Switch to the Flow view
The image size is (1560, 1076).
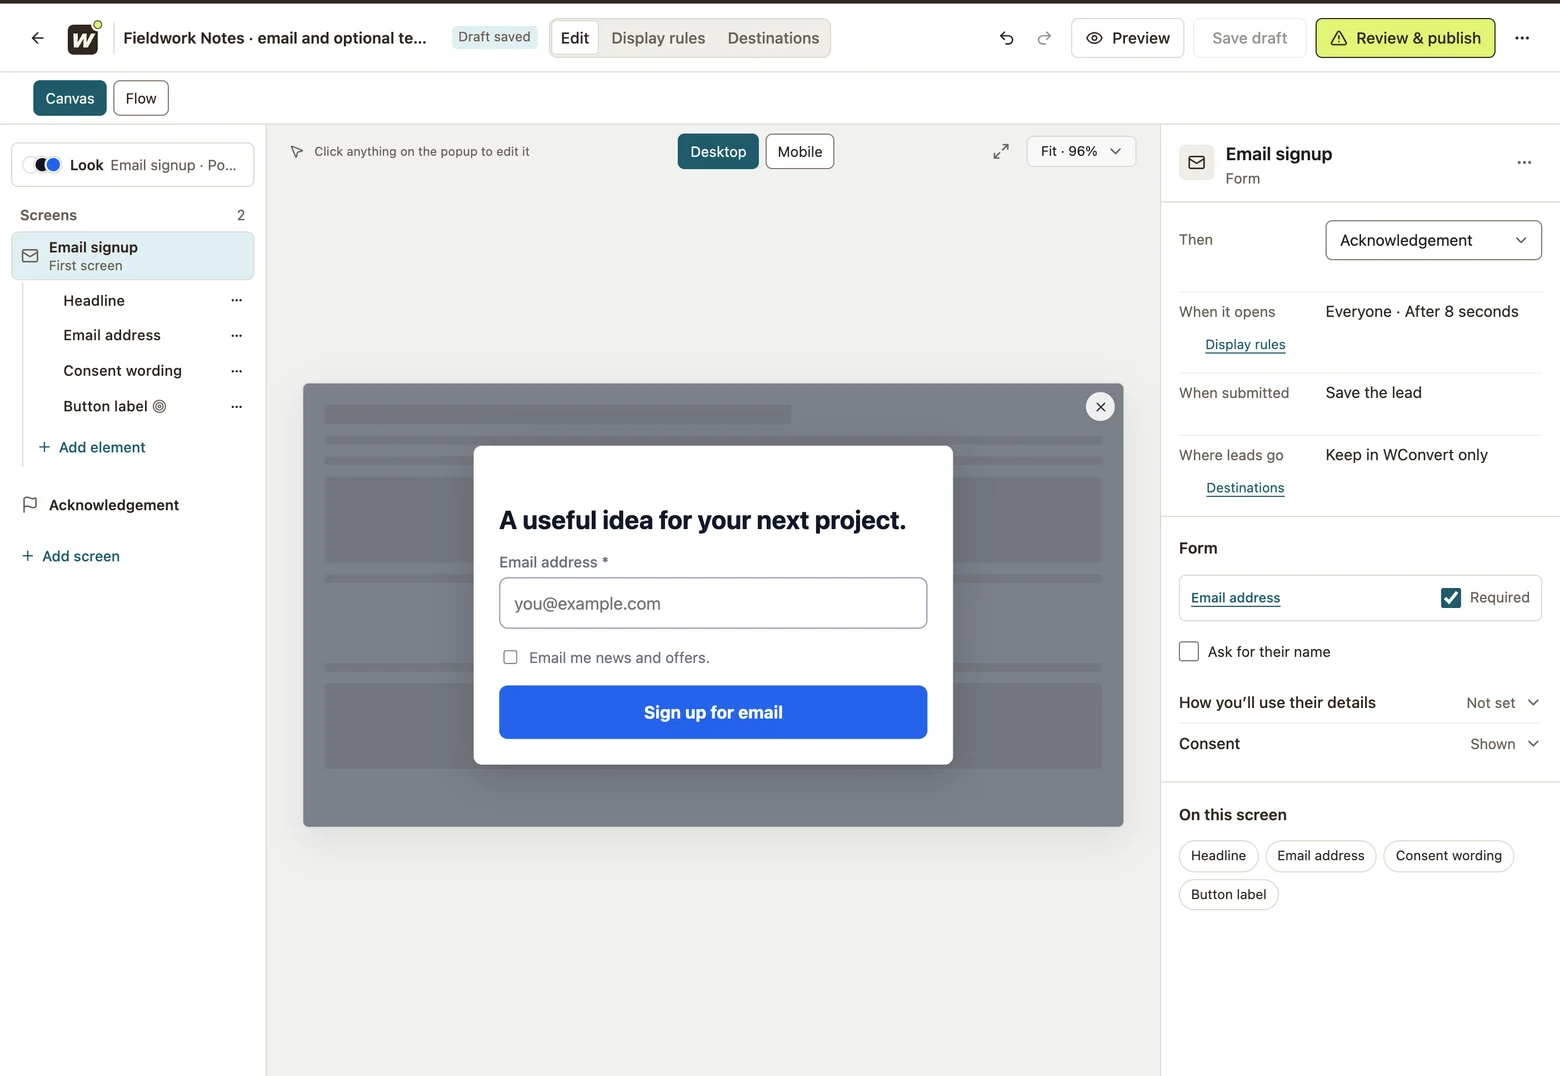(141, 98)
